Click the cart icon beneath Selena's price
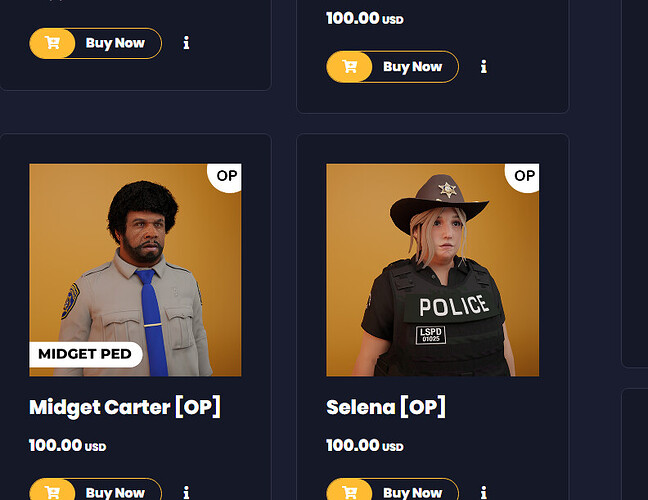Image resolution: width=648 pixels, height=500 pixels. [349, 492]
